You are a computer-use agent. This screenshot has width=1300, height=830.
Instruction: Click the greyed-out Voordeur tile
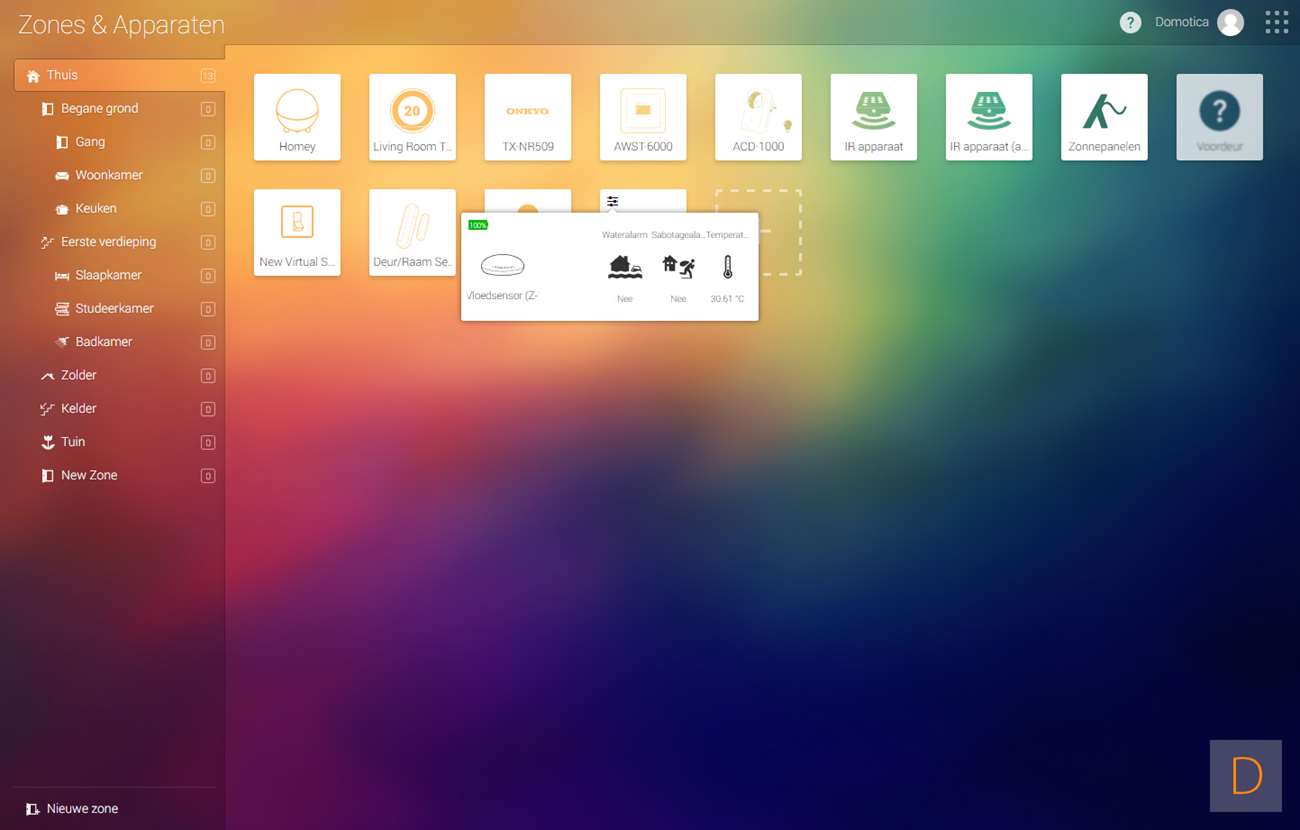[x=1219, y=117]
